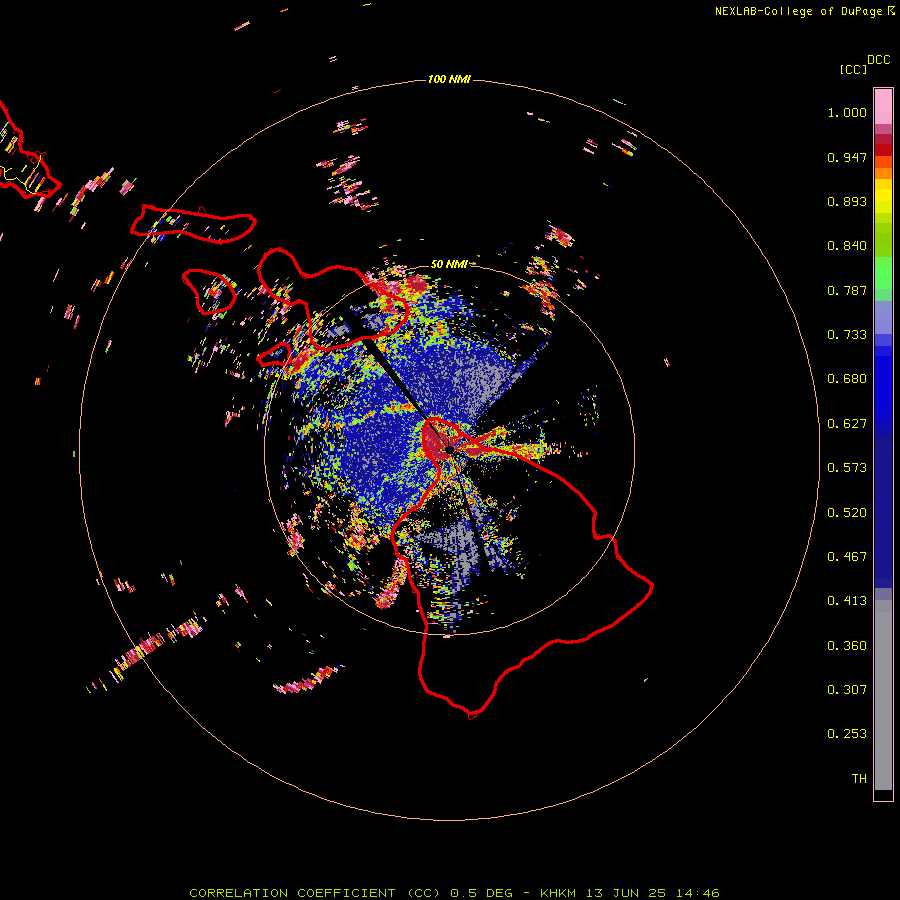Click the 0.307 color scale value

tap(847, 690)
